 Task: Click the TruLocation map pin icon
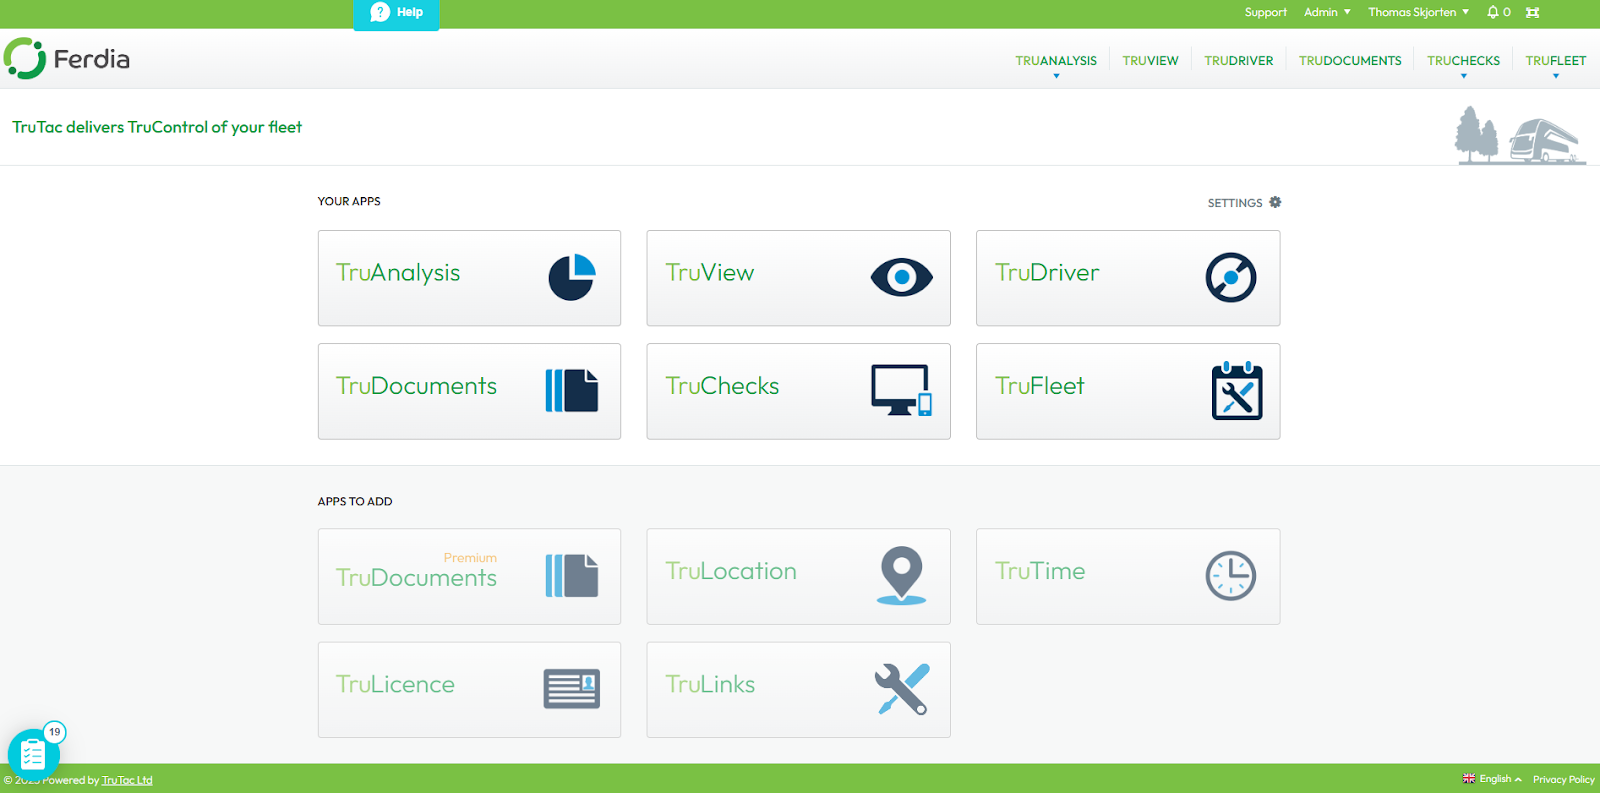coord(901,575)
